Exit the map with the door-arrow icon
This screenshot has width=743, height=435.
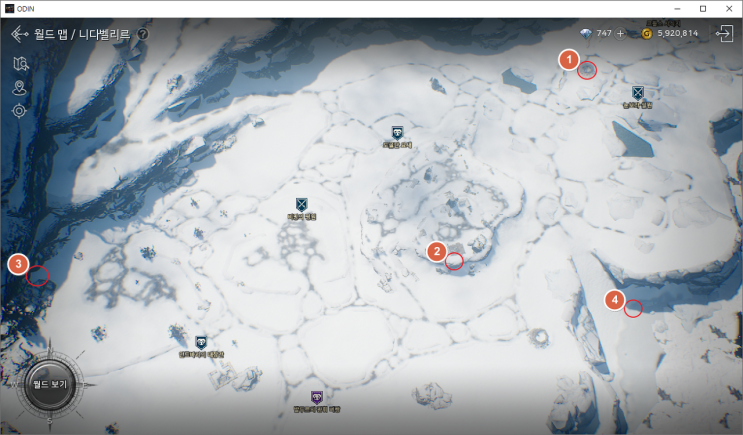pyautogui.click(x=724, y=34)
